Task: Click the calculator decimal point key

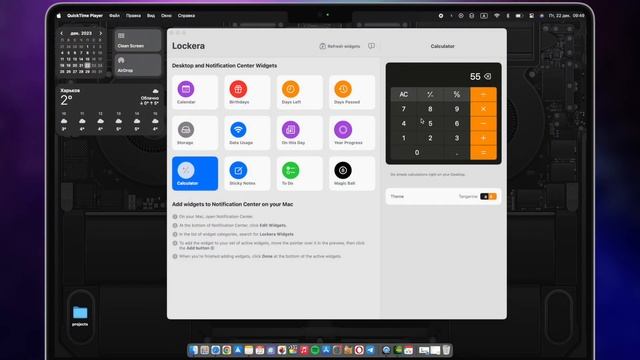Action: 457,152
